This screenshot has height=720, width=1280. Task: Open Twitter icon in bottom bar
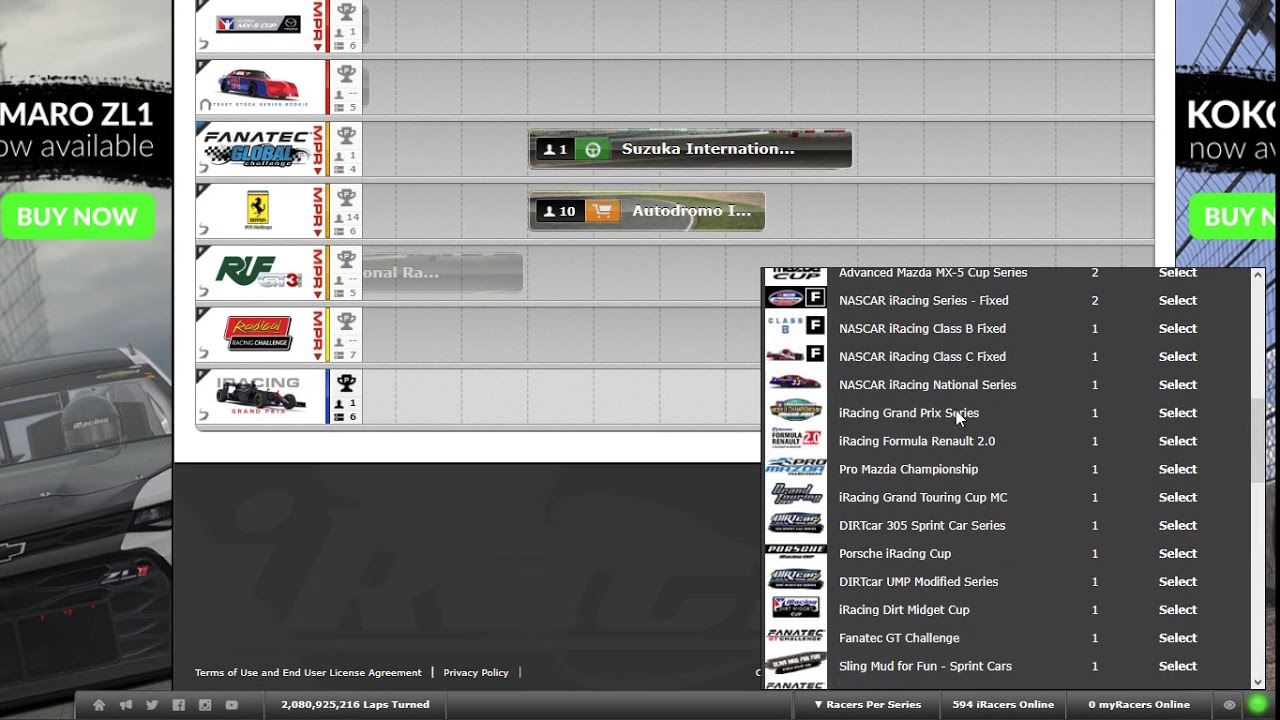[152, 705]
